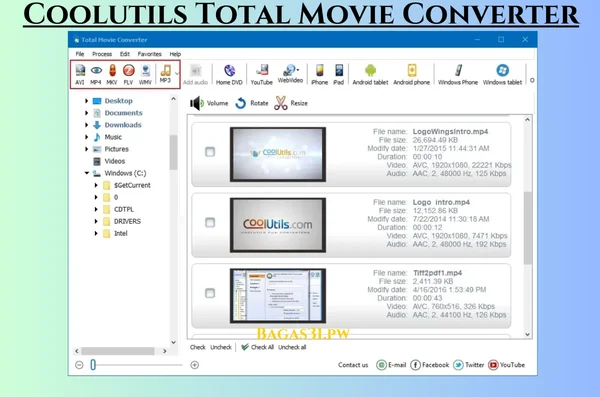Expand the Desktop tree node
Screen dimensions: 600x397
click(x=86, y=101)
